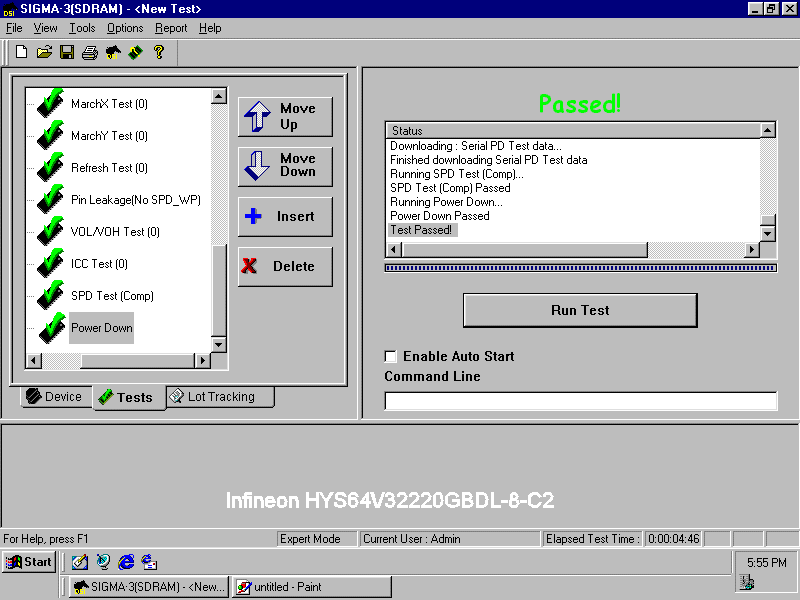
Task: Click the New test file icon
Action: [x=22, y=52]
